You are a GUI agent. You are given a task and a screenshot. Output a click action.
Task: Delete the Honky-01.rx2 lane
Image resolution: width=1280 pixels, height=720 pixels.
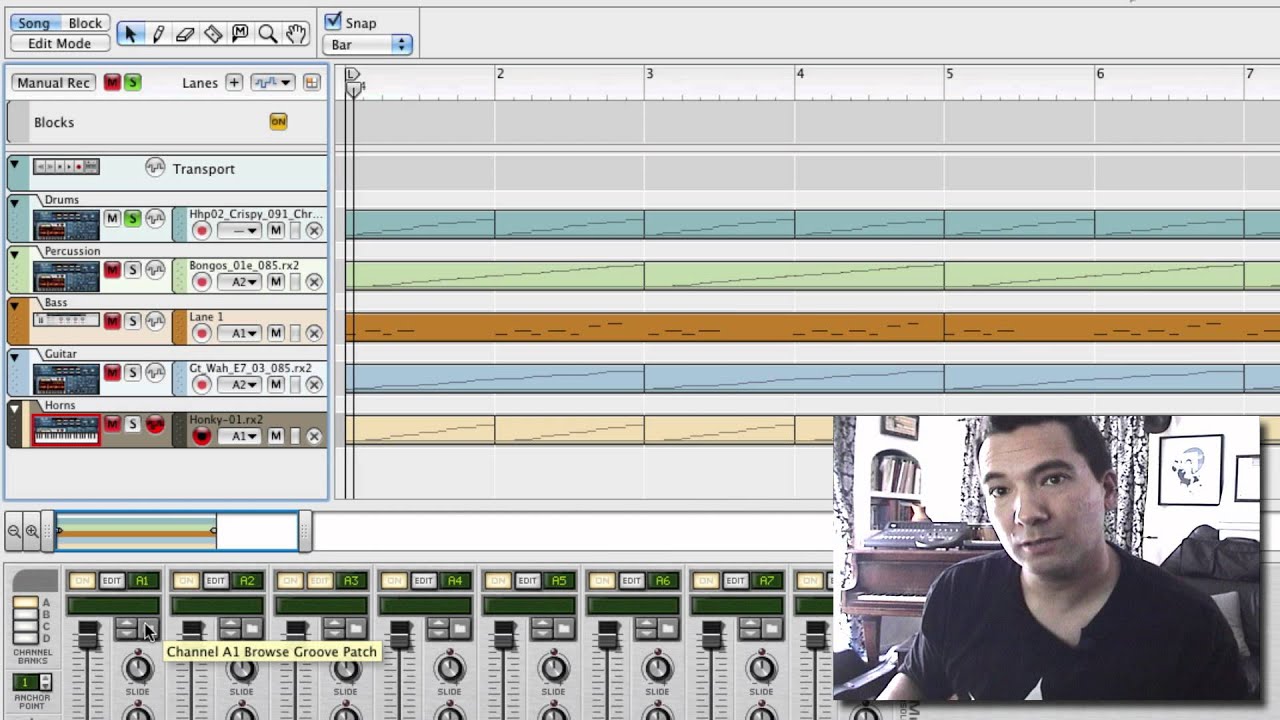pyautogui.click(x=314, y=436)
